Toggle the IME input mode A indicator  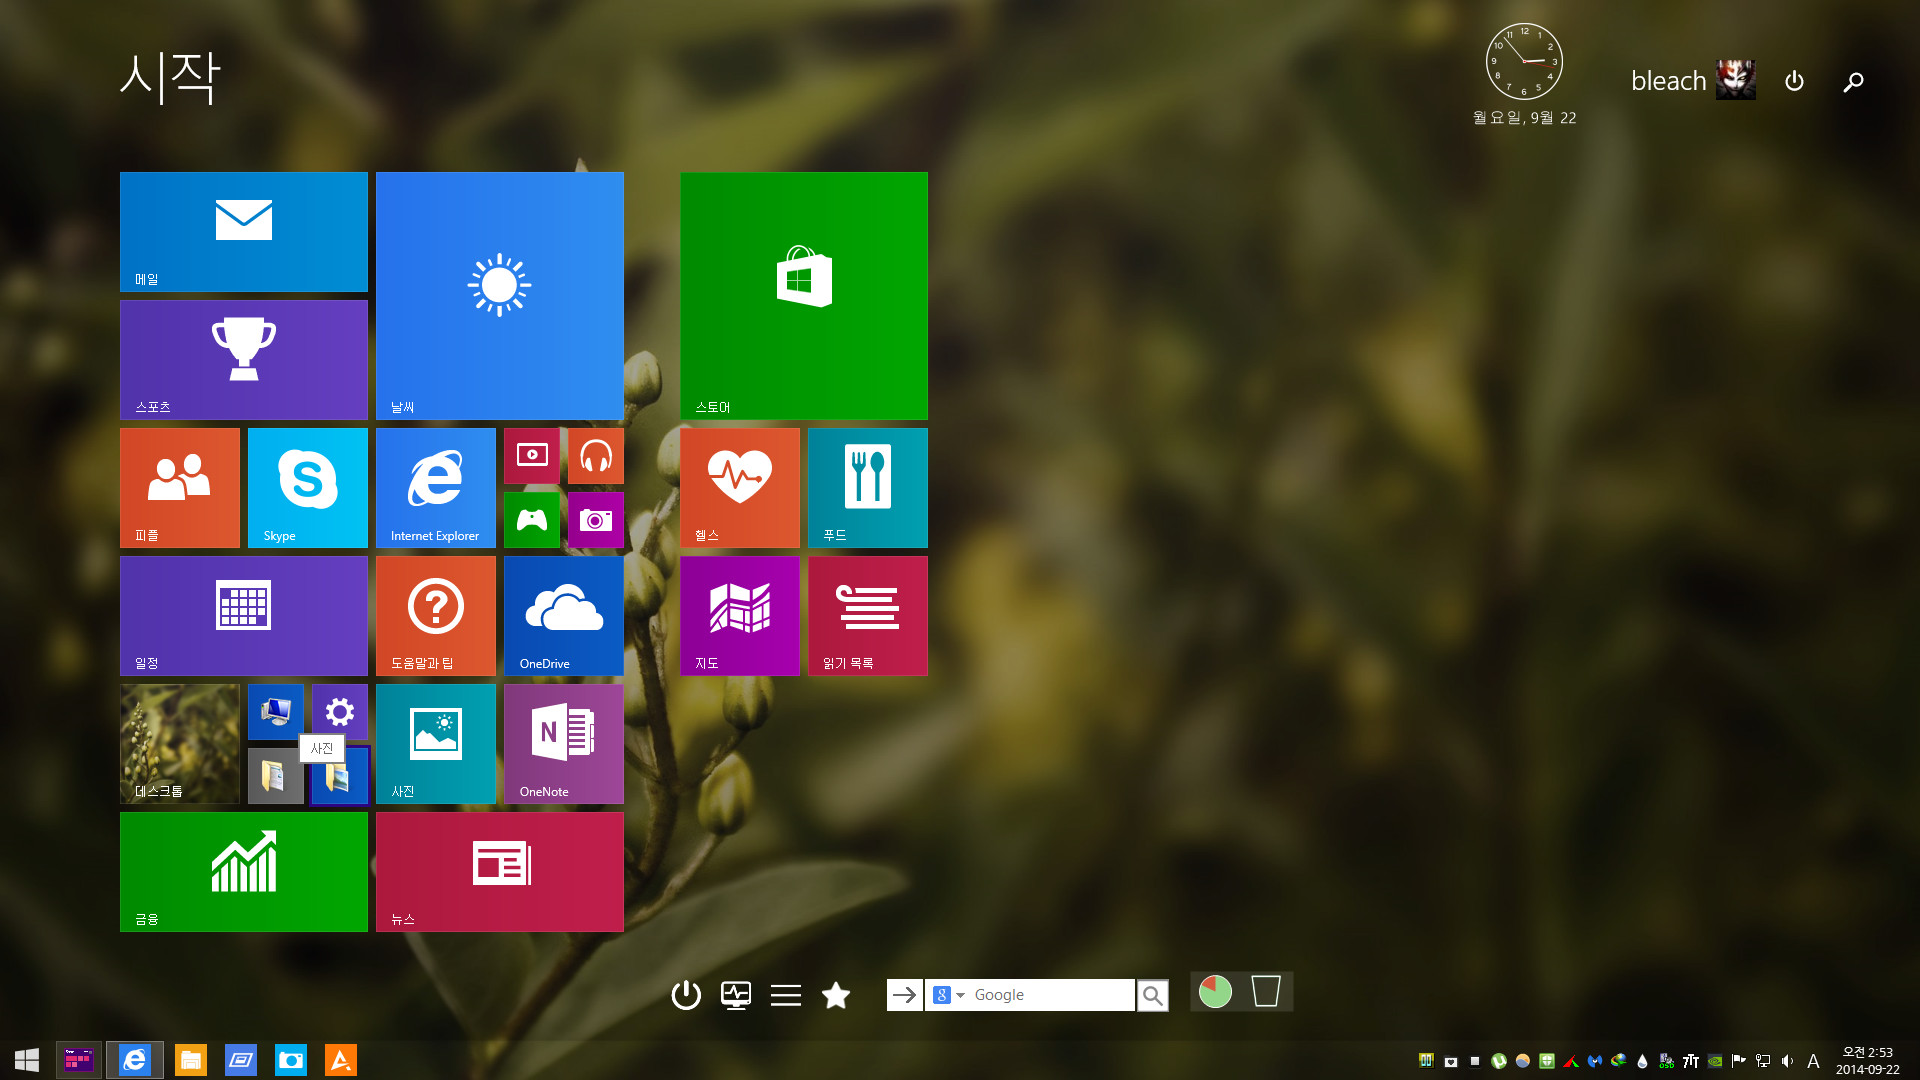coord(1813,1061)
